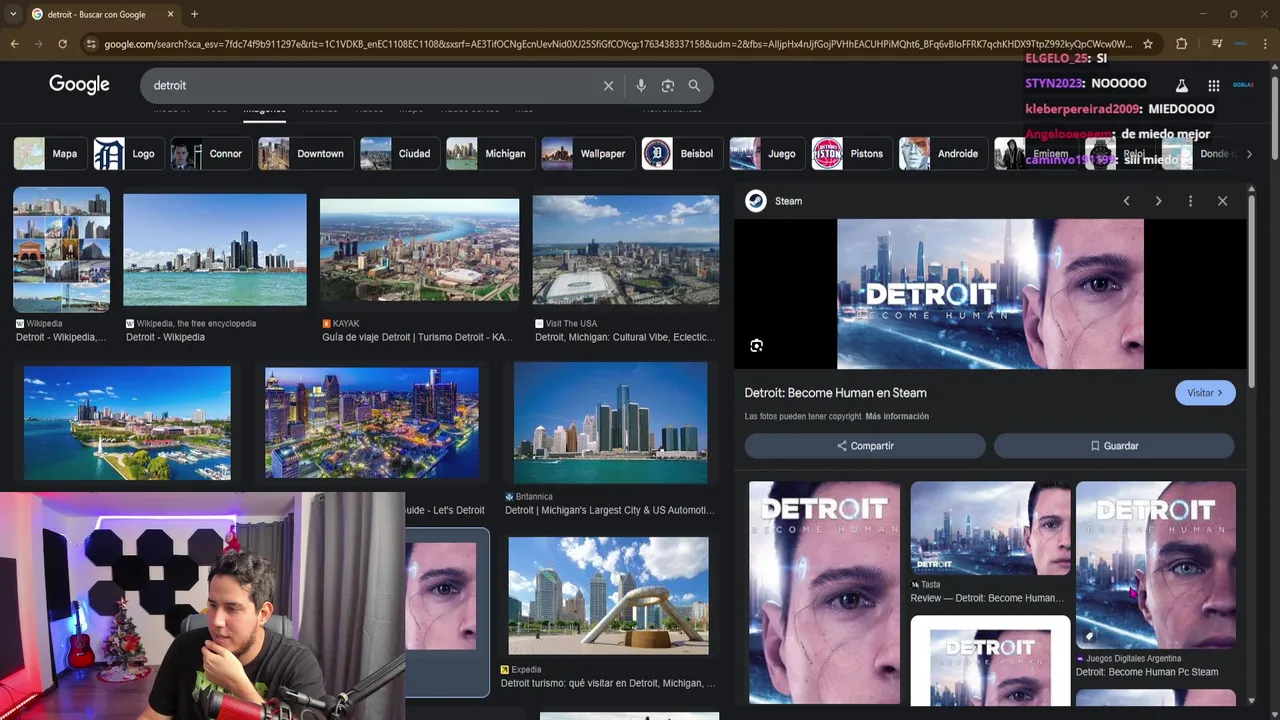
Task: Open the Google apps grid
Action: point(1213,86)
